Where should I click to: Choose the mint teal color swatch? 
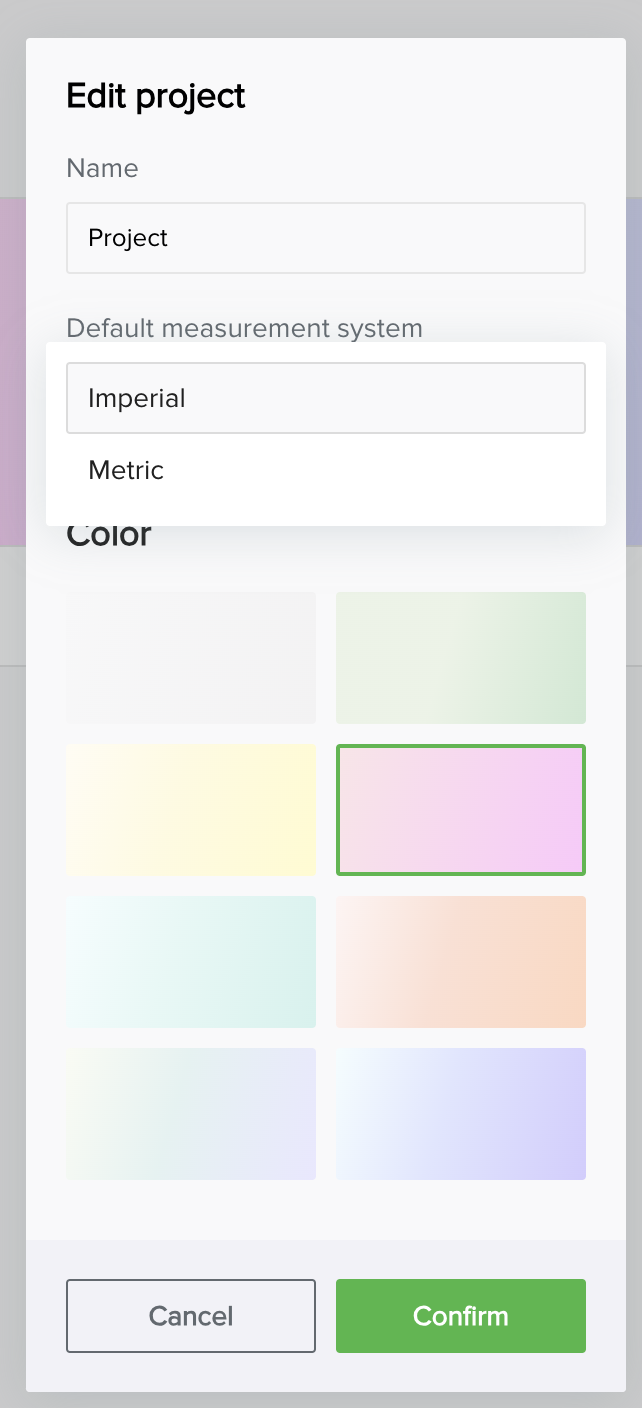click(191, 962)
